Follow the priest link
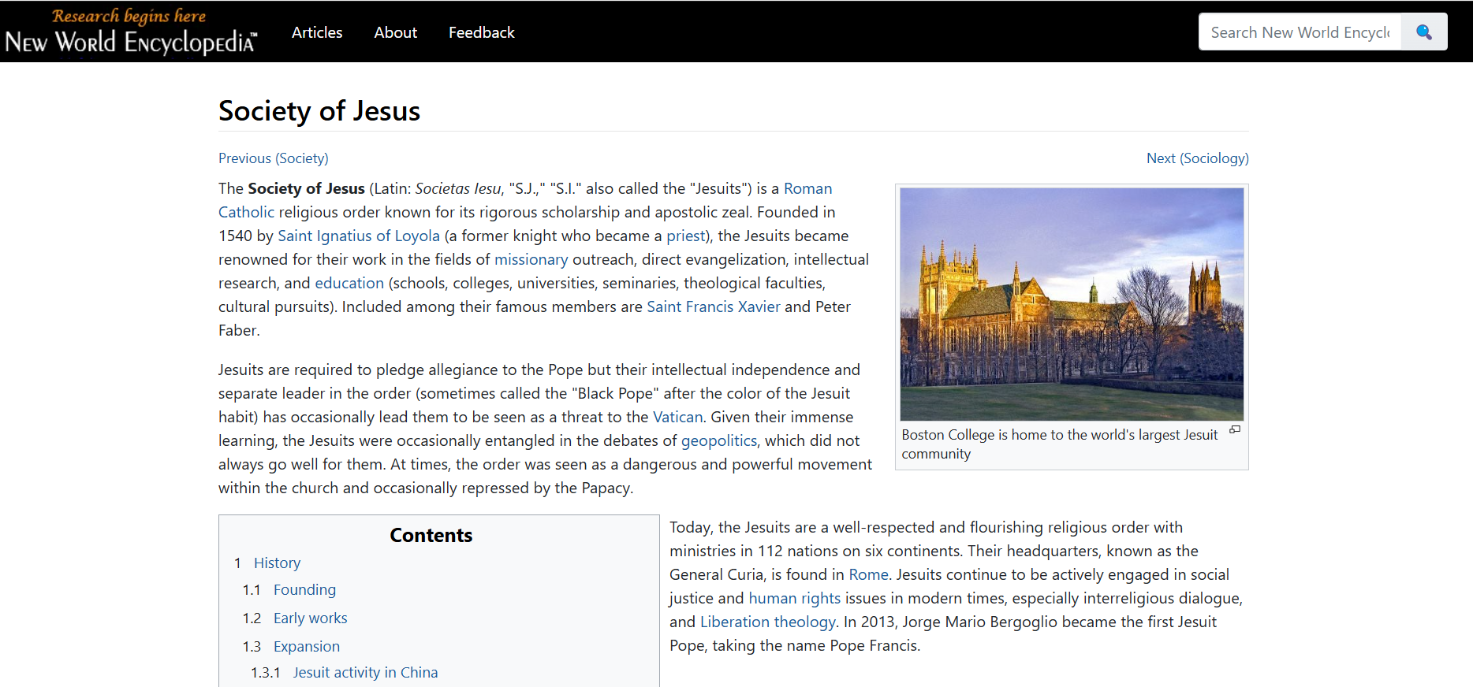The image size is (1473, 687). 686,236
